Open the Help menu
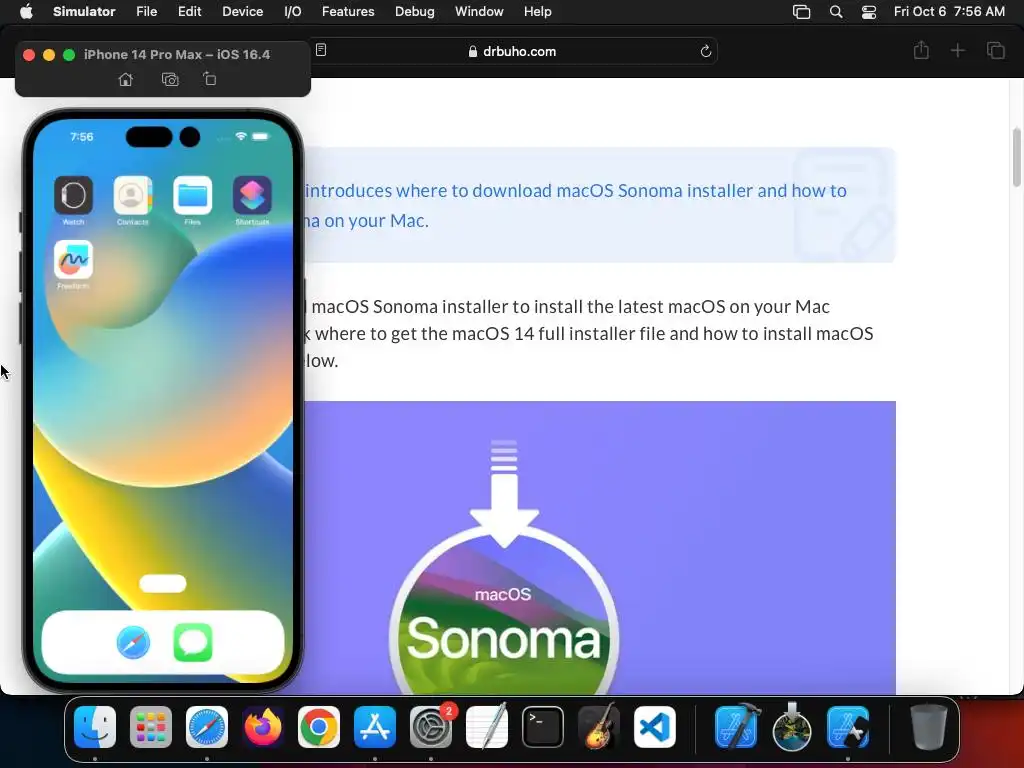This screenshot has height=768, width=1024. [537, 12]
